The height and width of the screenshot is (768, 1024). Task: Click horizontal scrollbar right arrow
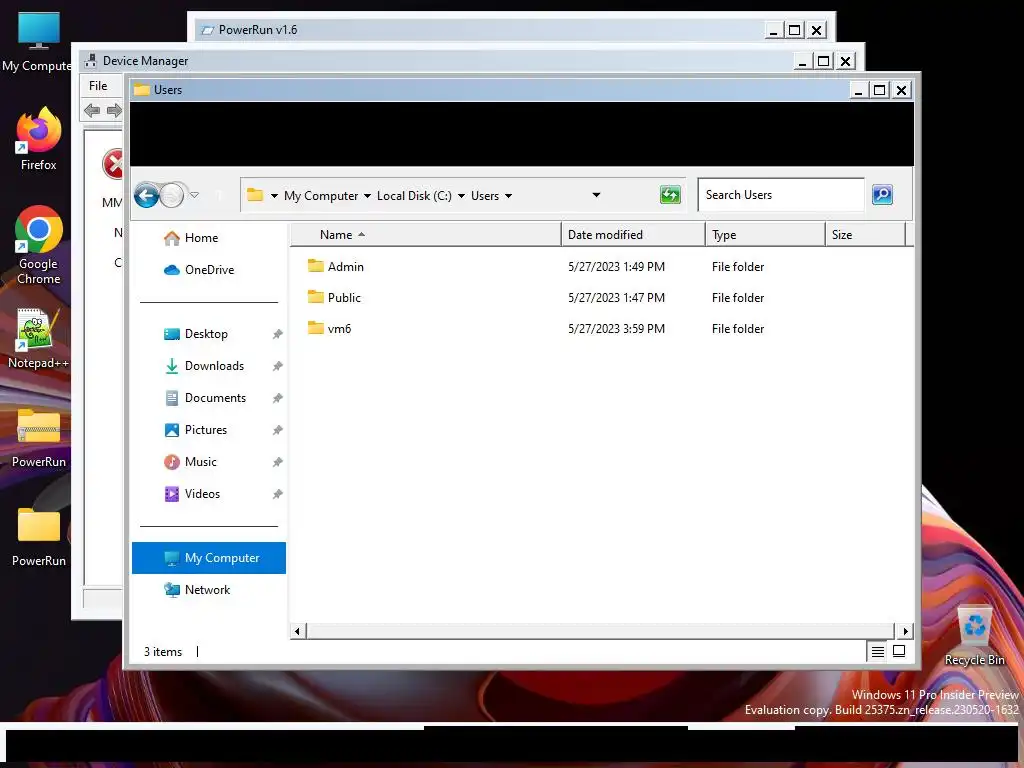pos(905,631)
